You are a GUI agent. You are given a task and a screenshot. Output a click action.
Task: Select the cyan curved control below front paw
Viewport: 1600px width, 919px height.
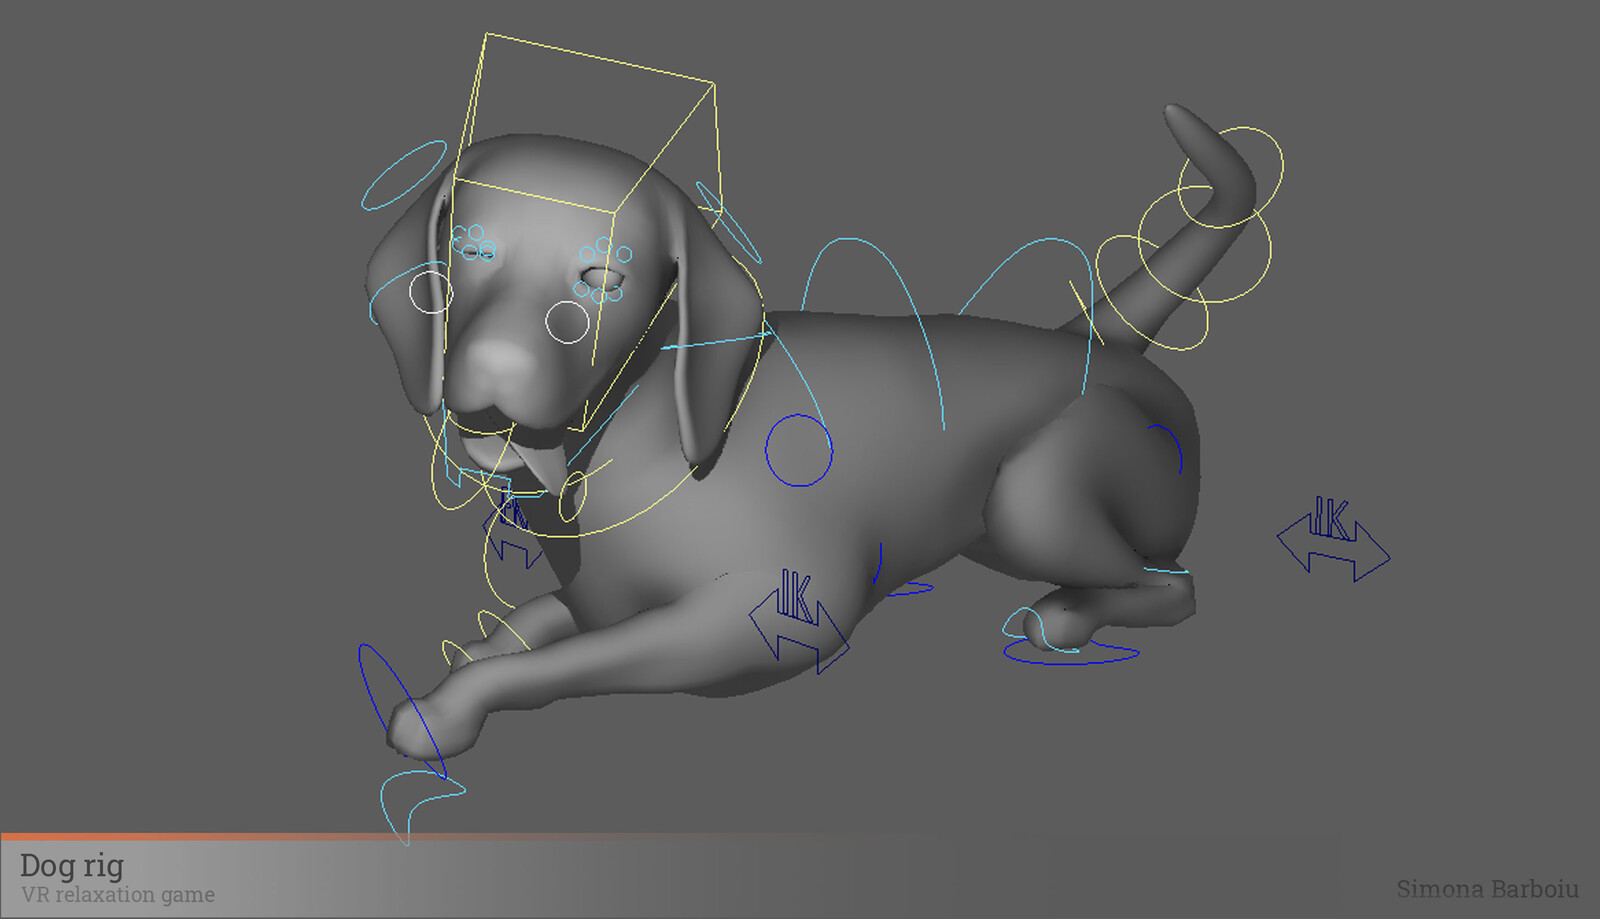pos(423,808)
